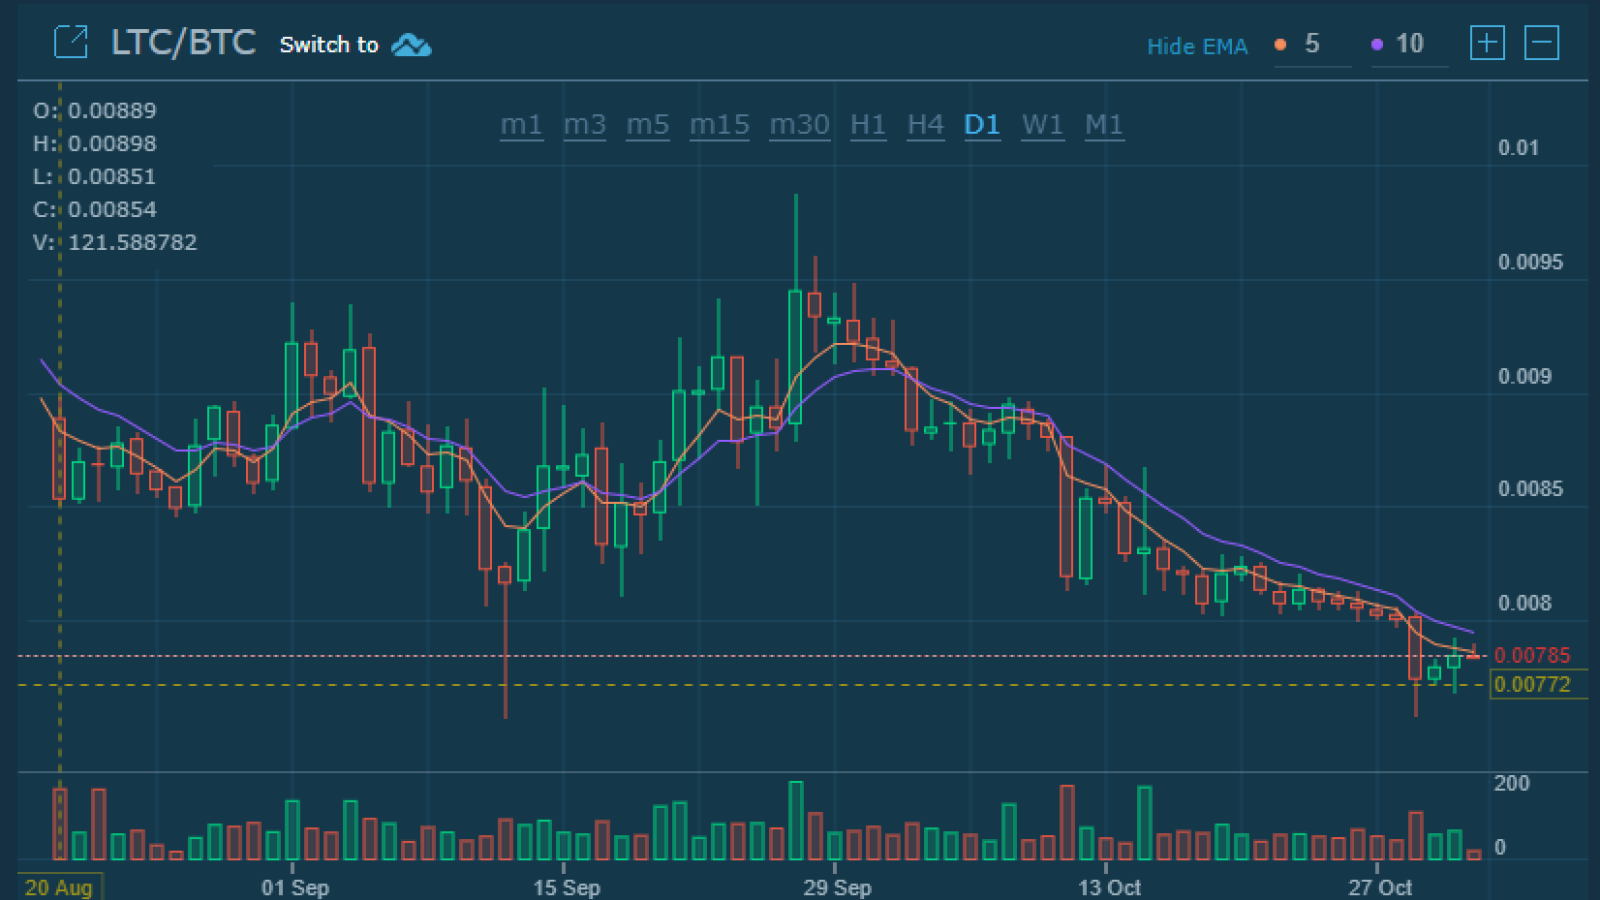Viewport: 1600px width, 900px height.
Task: Click the 01 Sep date label
Action: point(295,887)
